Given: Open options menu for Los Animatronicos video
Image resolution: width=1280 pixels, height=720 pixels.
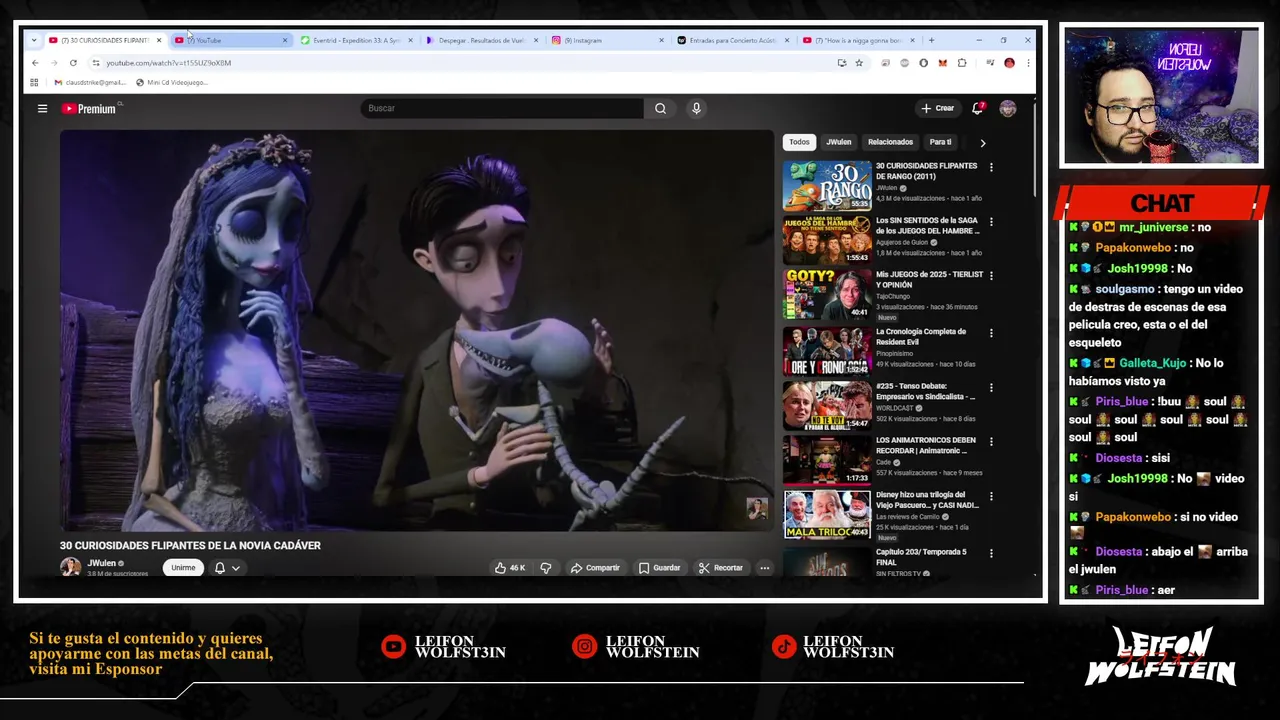Looking at the screenshot, I should (991, 442).
